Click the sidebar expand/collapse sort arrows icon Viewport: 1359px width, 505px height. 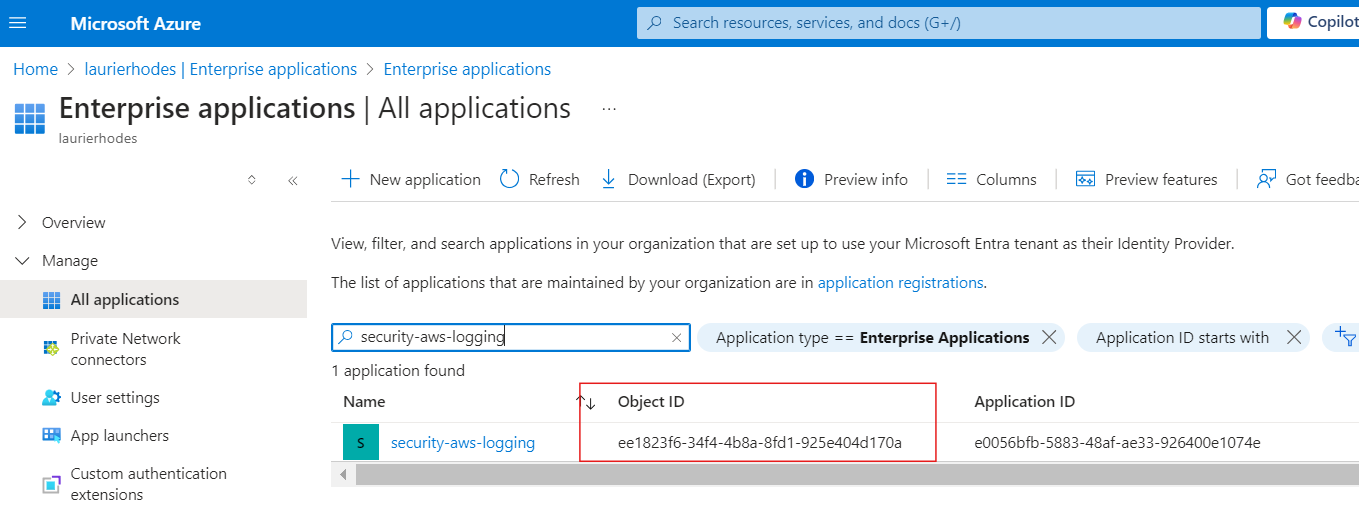(252, 180)
